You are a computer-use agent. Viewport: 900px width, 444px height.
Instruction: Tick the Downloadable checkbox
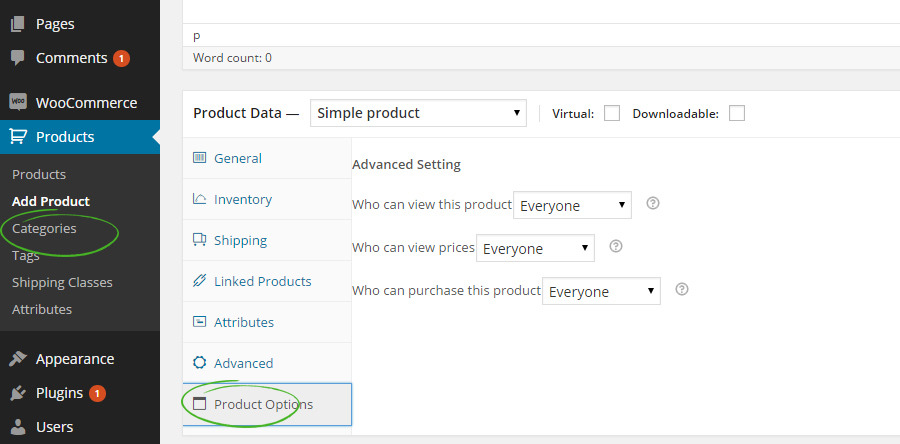tap(737, 113)
